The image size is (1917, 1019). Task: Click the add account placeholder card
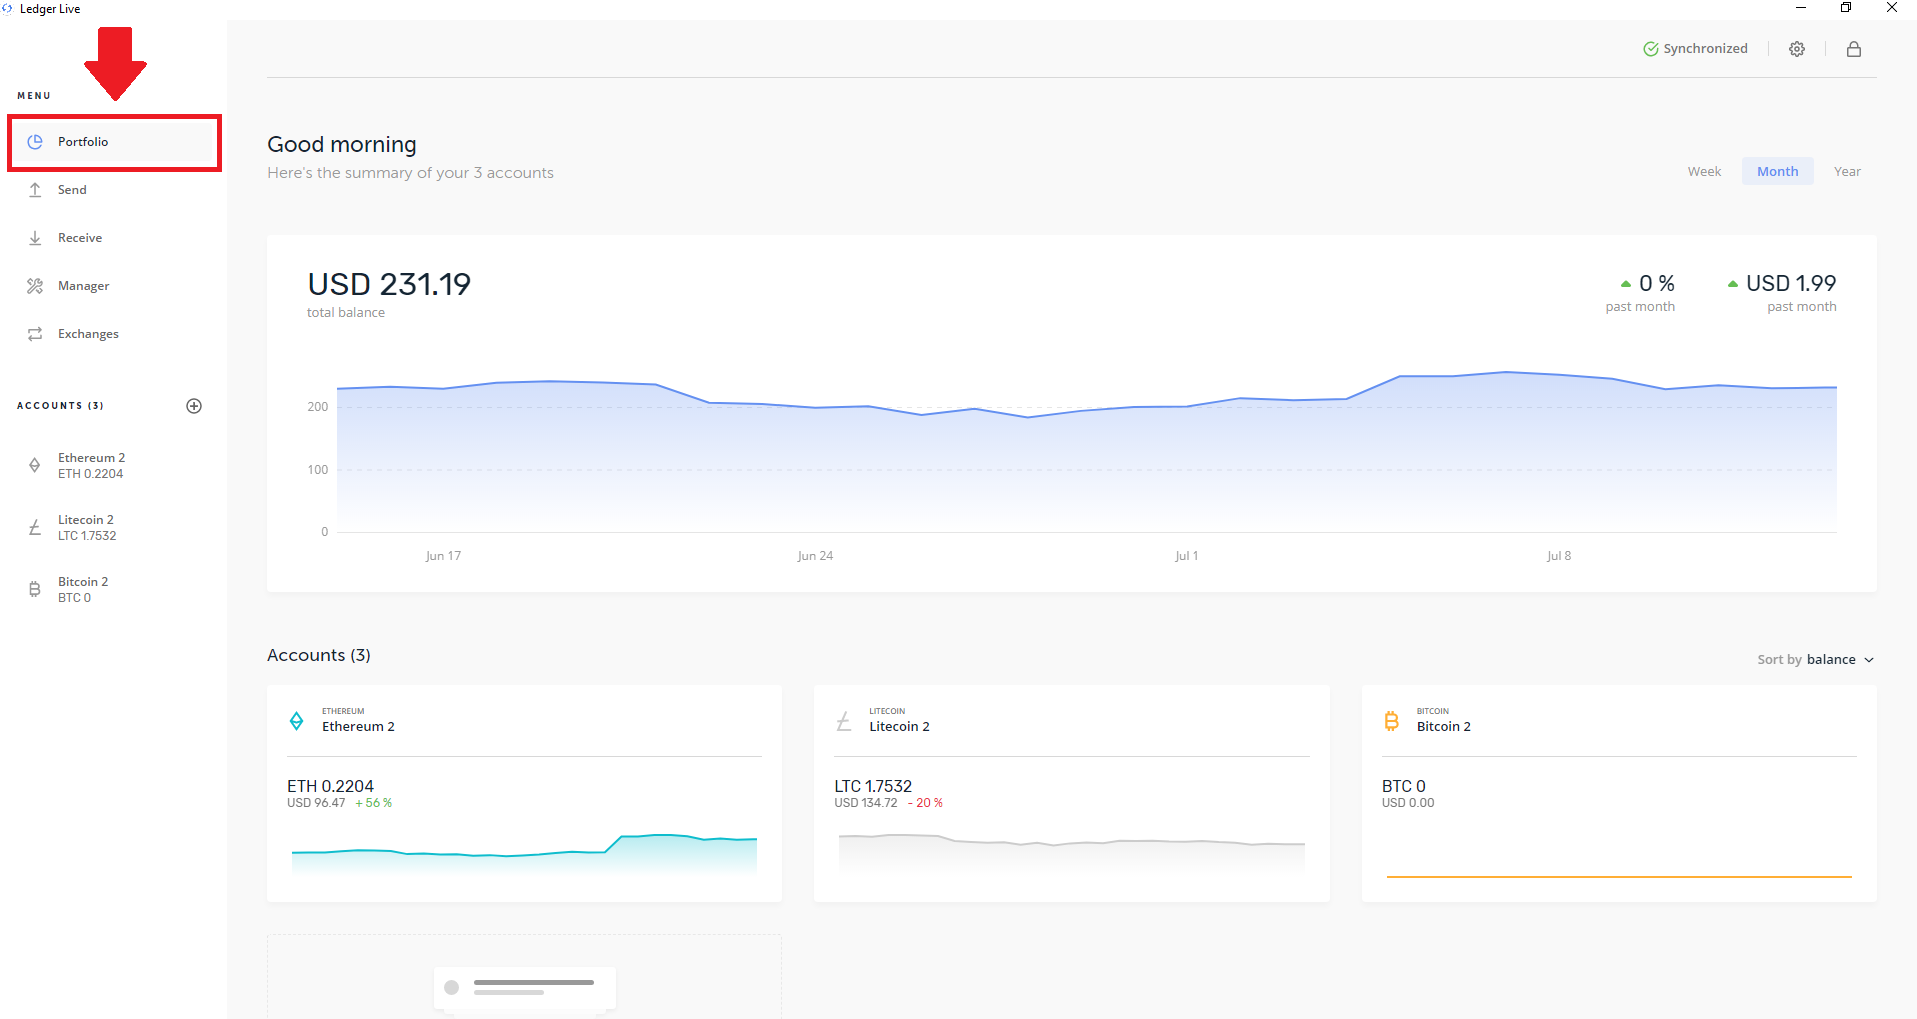(x=524, y=977)
